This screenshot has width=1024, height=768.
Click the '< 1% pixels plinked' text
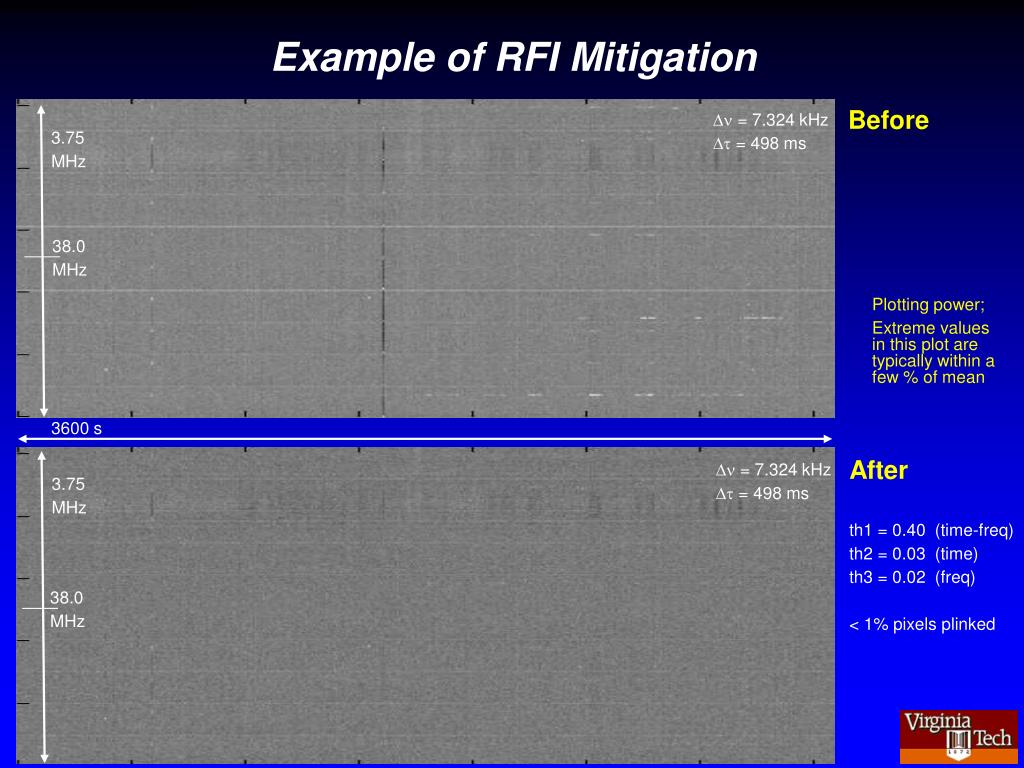922,625
